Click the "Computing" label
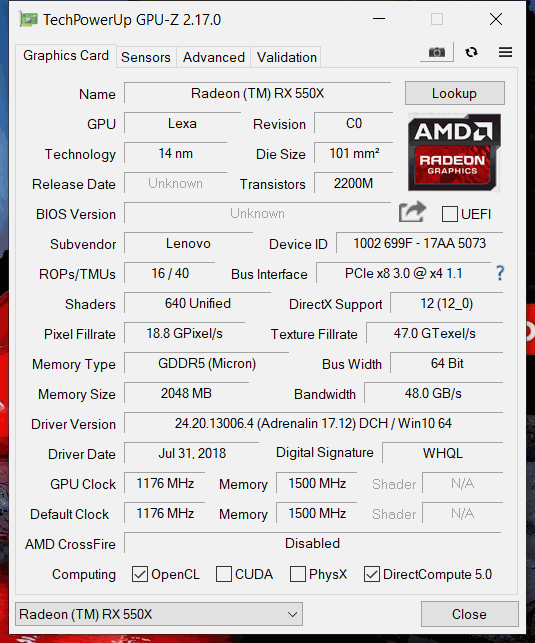Image resolution: width=535 pixels, height=643 pixels. [x=84, y=574]
